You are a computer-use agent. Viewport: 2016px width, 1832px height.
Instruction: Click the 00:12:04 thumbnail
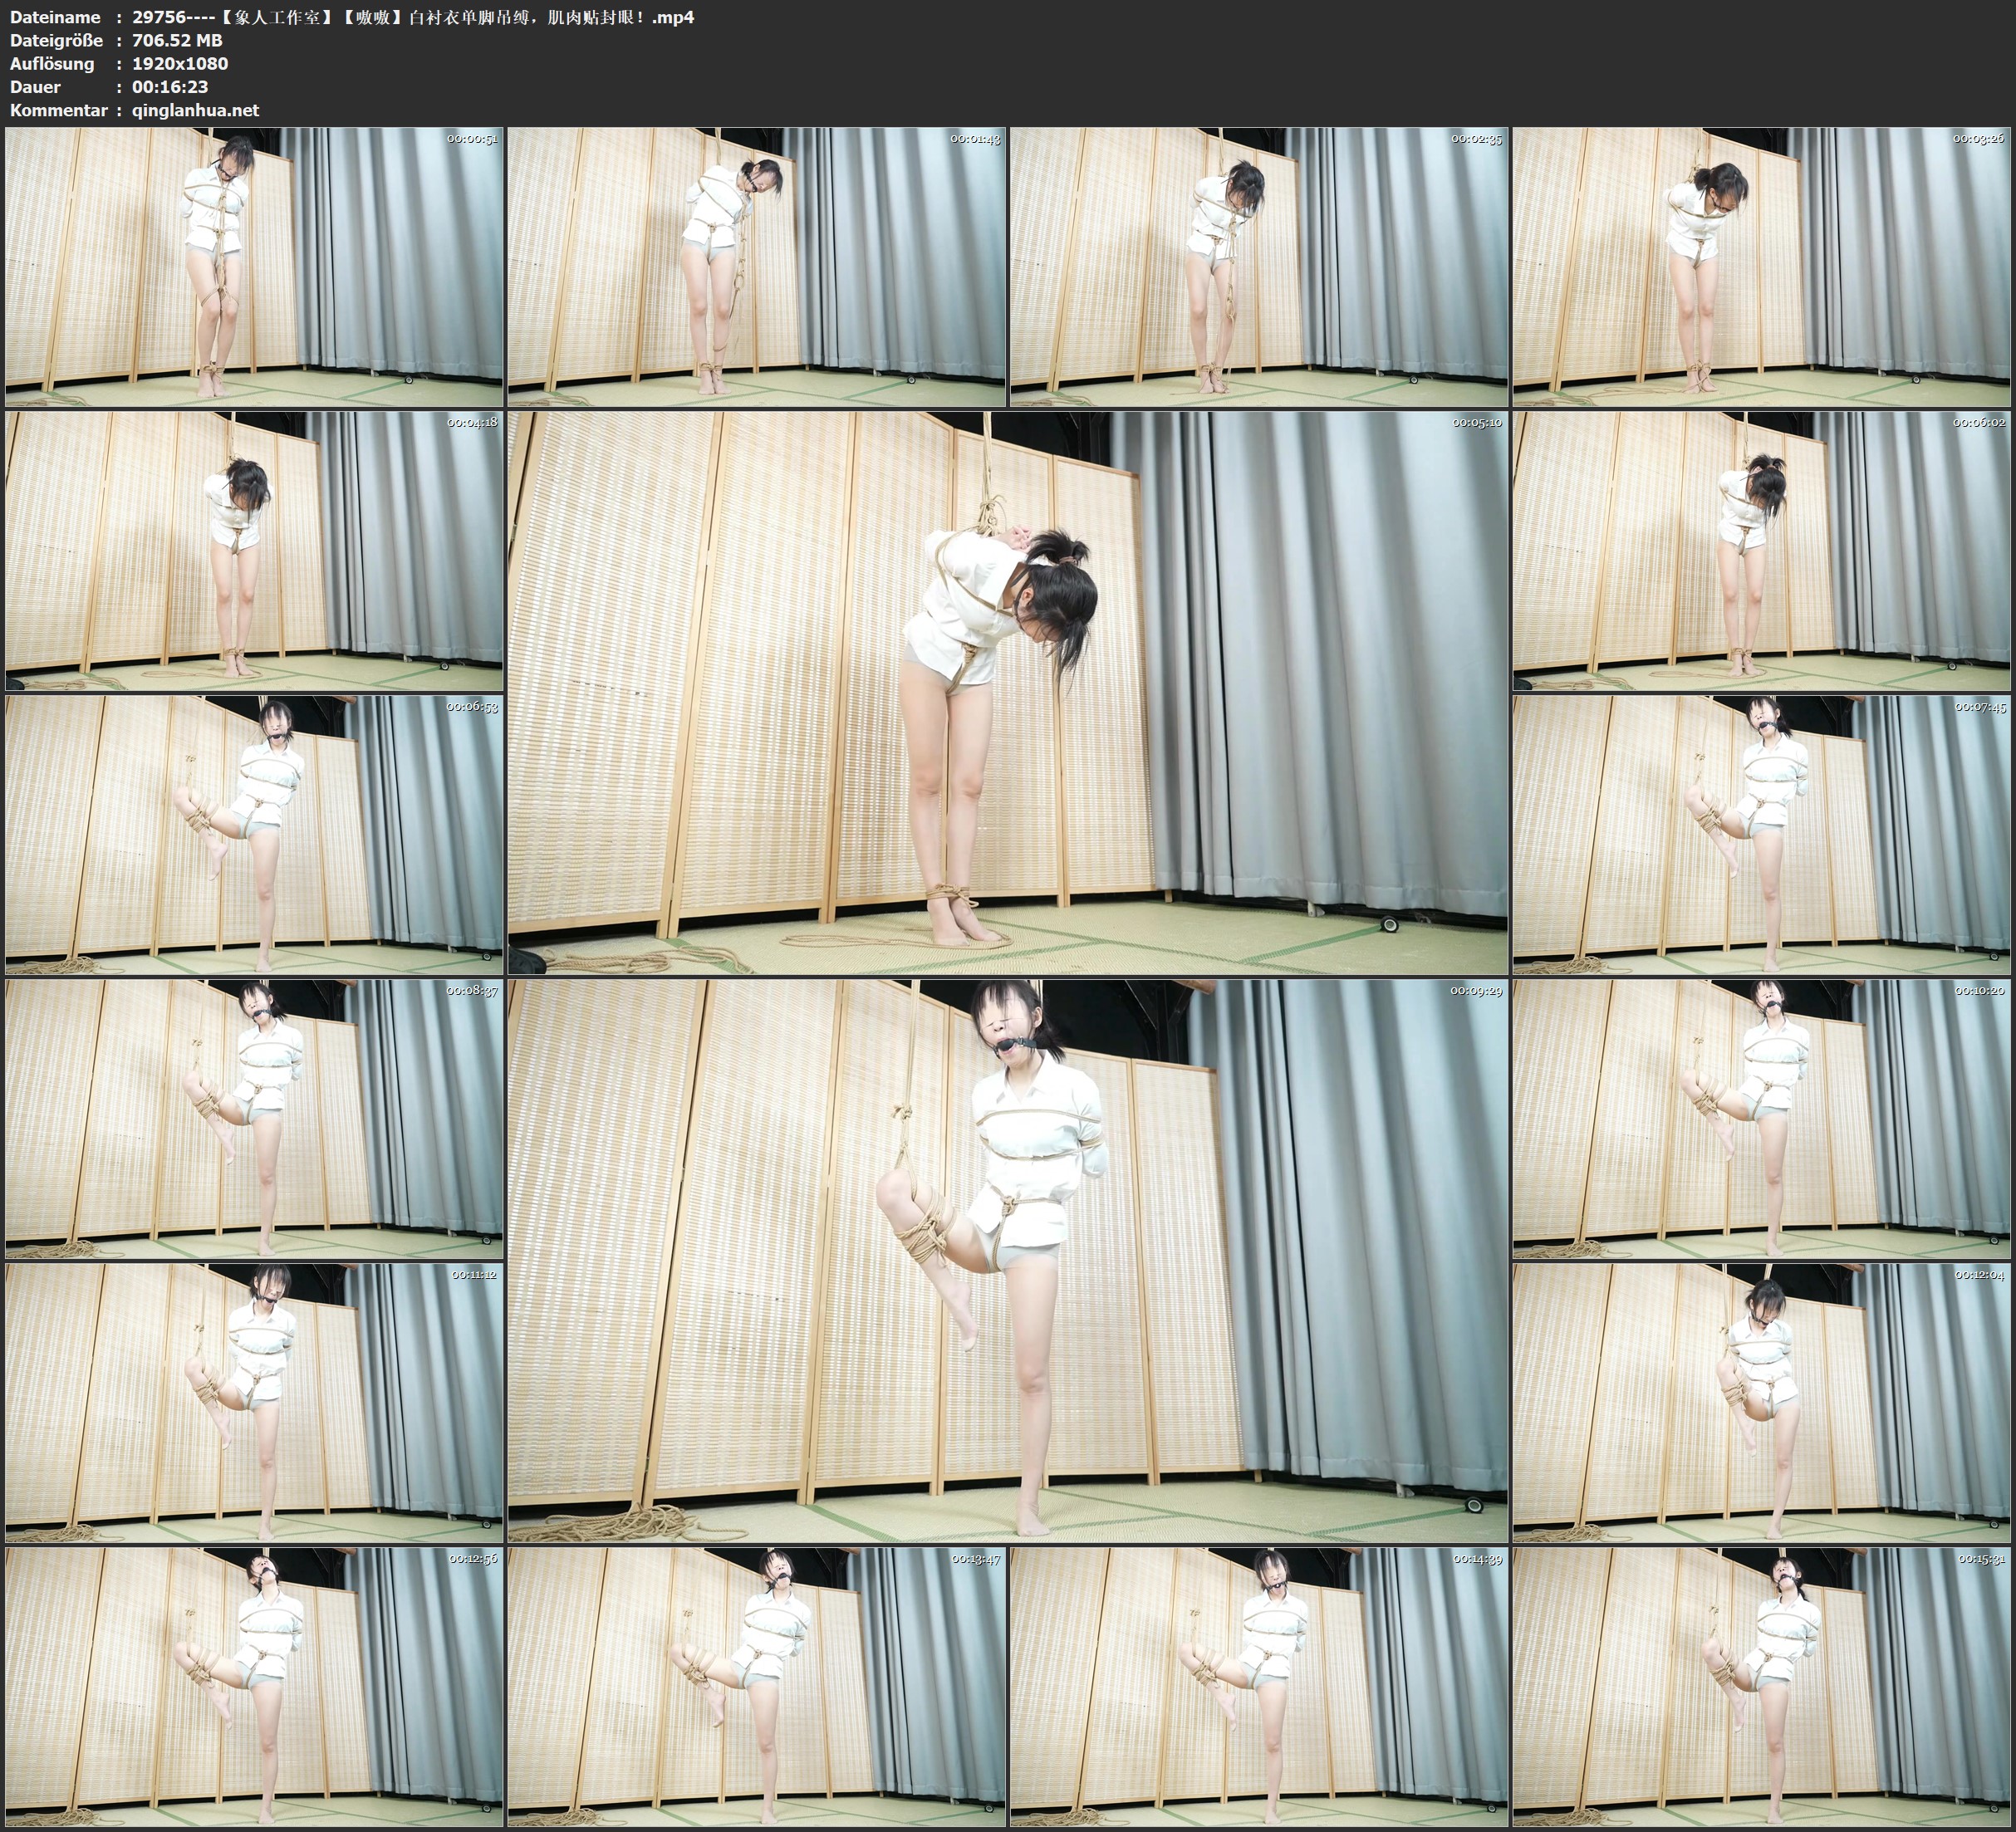coord(1761,1402)
